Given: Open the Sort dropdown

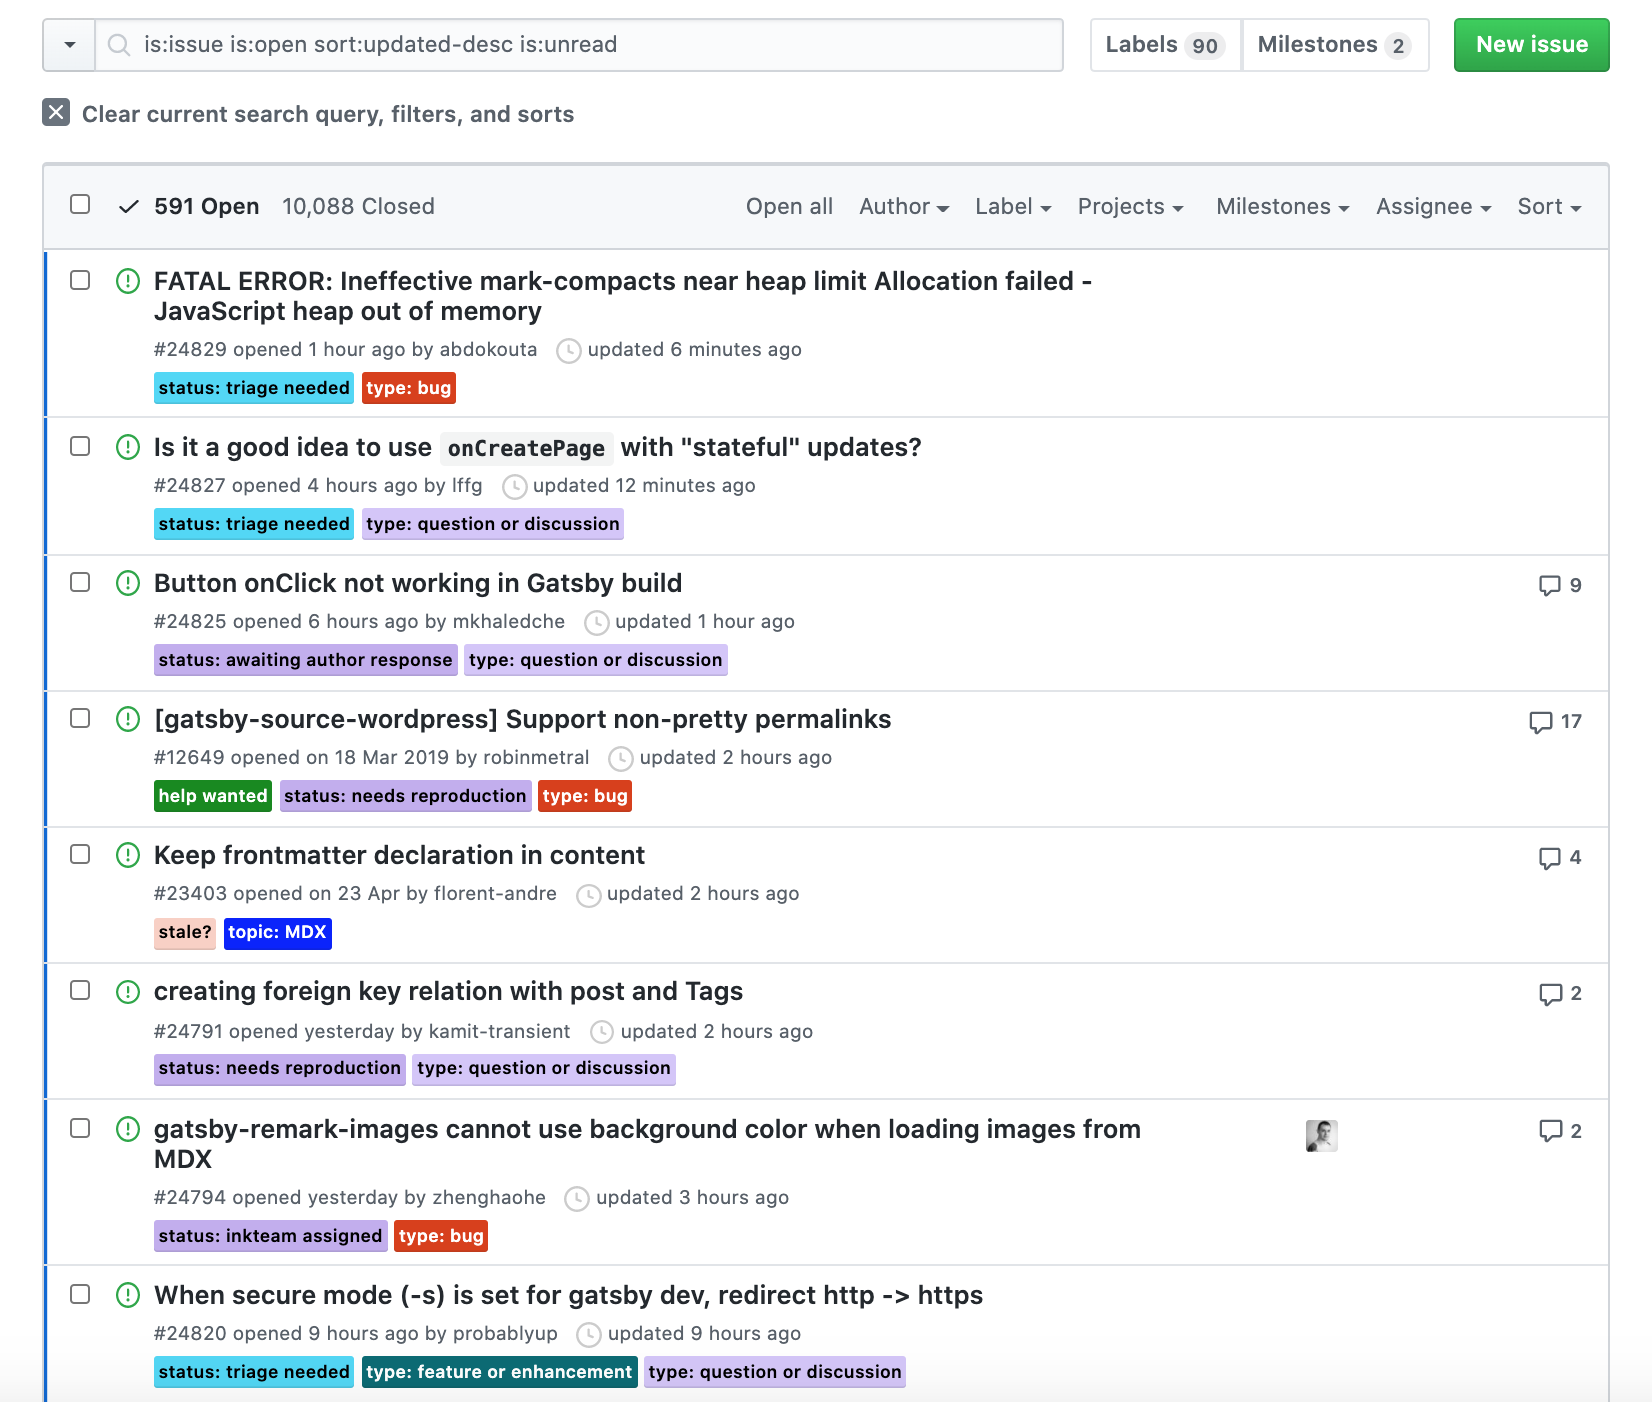Looking at the screenshot, I should [x=1549, y=207].
